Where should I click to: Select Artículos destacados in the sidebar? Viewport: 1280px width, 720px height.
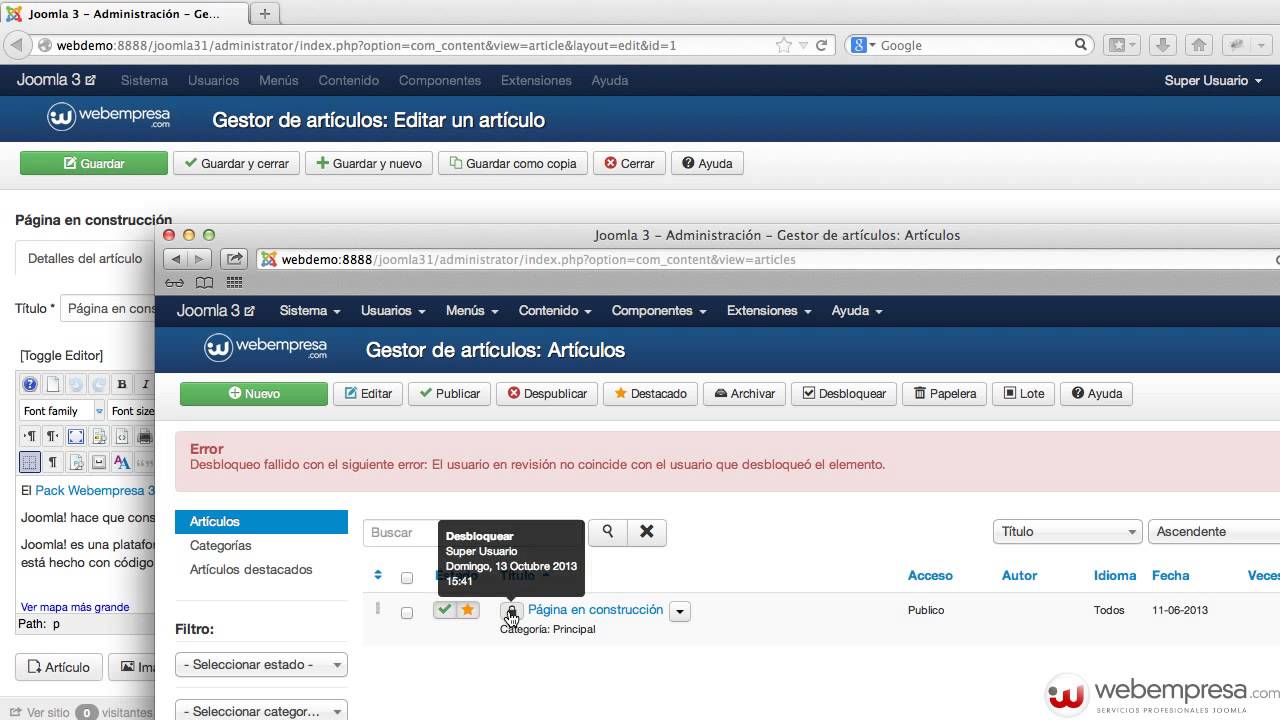251,570
